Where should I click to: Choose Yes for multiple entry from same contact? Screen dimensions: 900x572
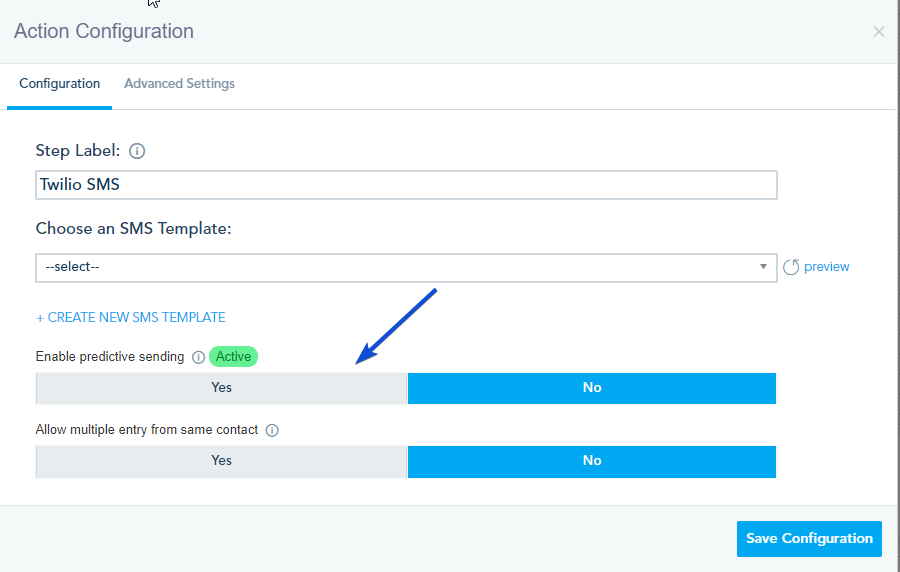[222, 461]
